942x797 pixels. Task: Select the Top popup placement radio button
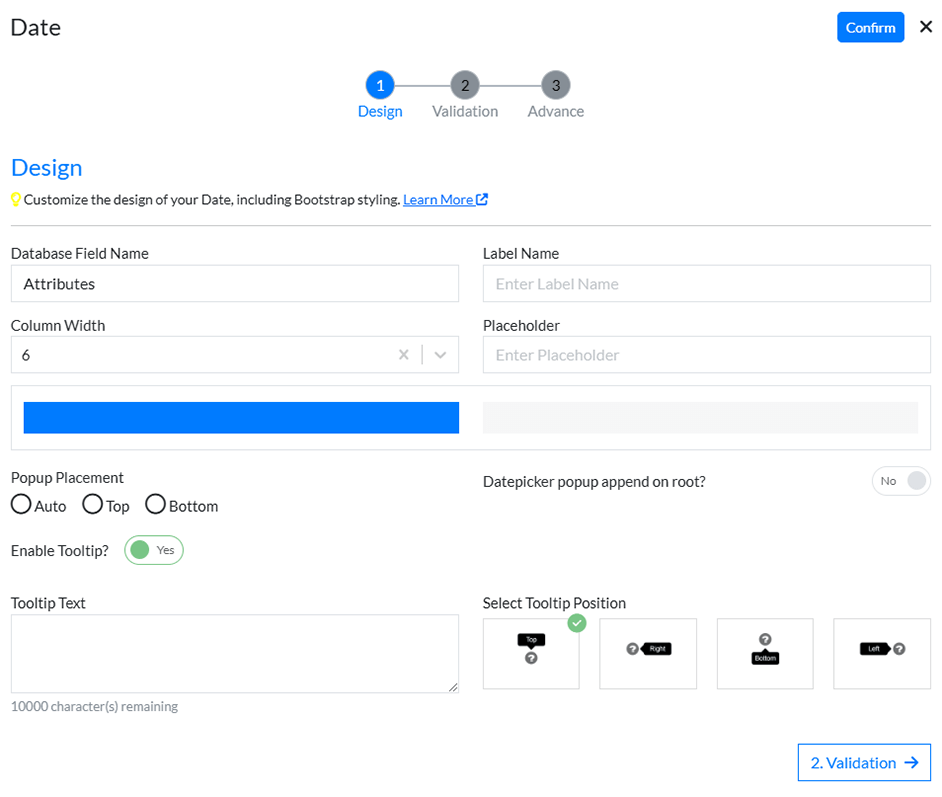click(91, 505)
